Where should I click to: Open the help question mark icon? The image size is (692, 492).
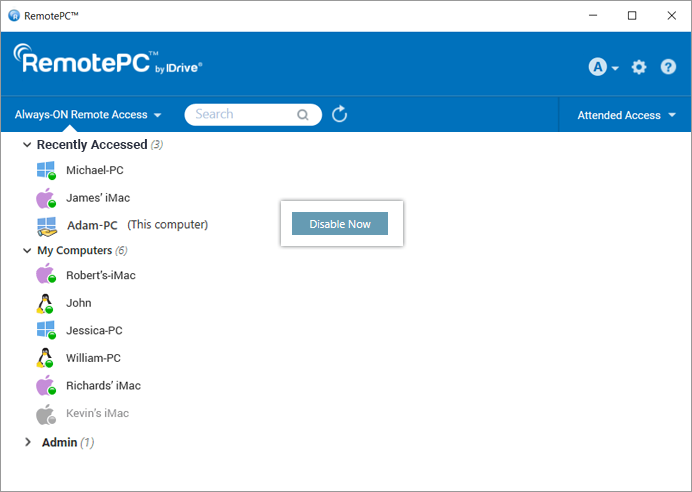[668, 67]
